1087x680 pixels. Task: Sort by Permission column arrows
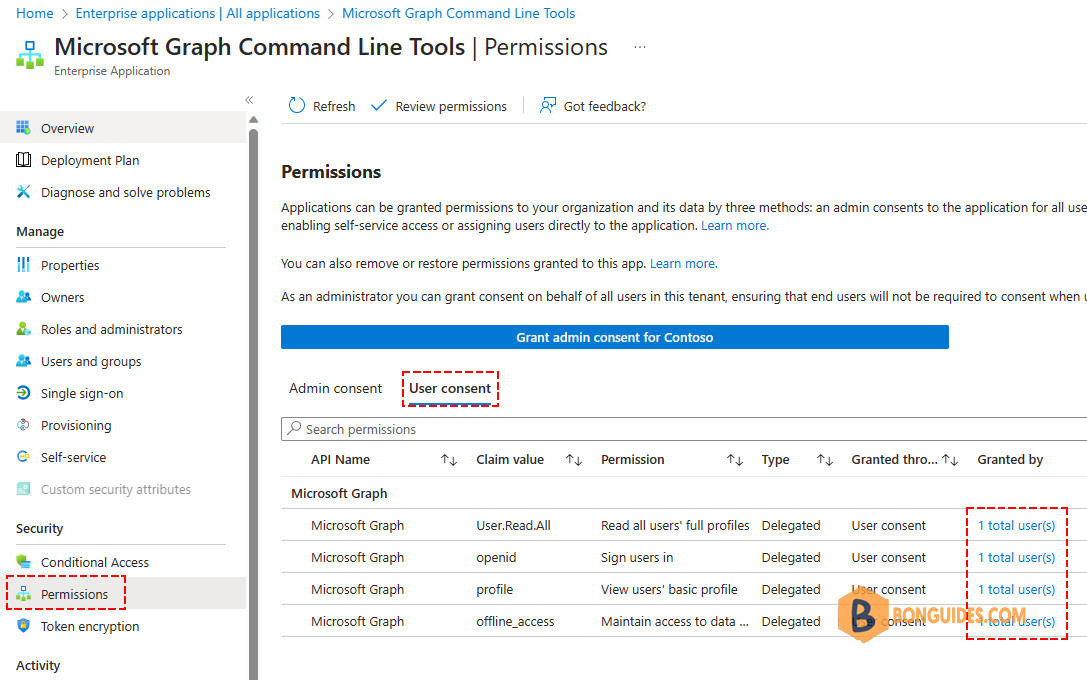pos(735,460)
